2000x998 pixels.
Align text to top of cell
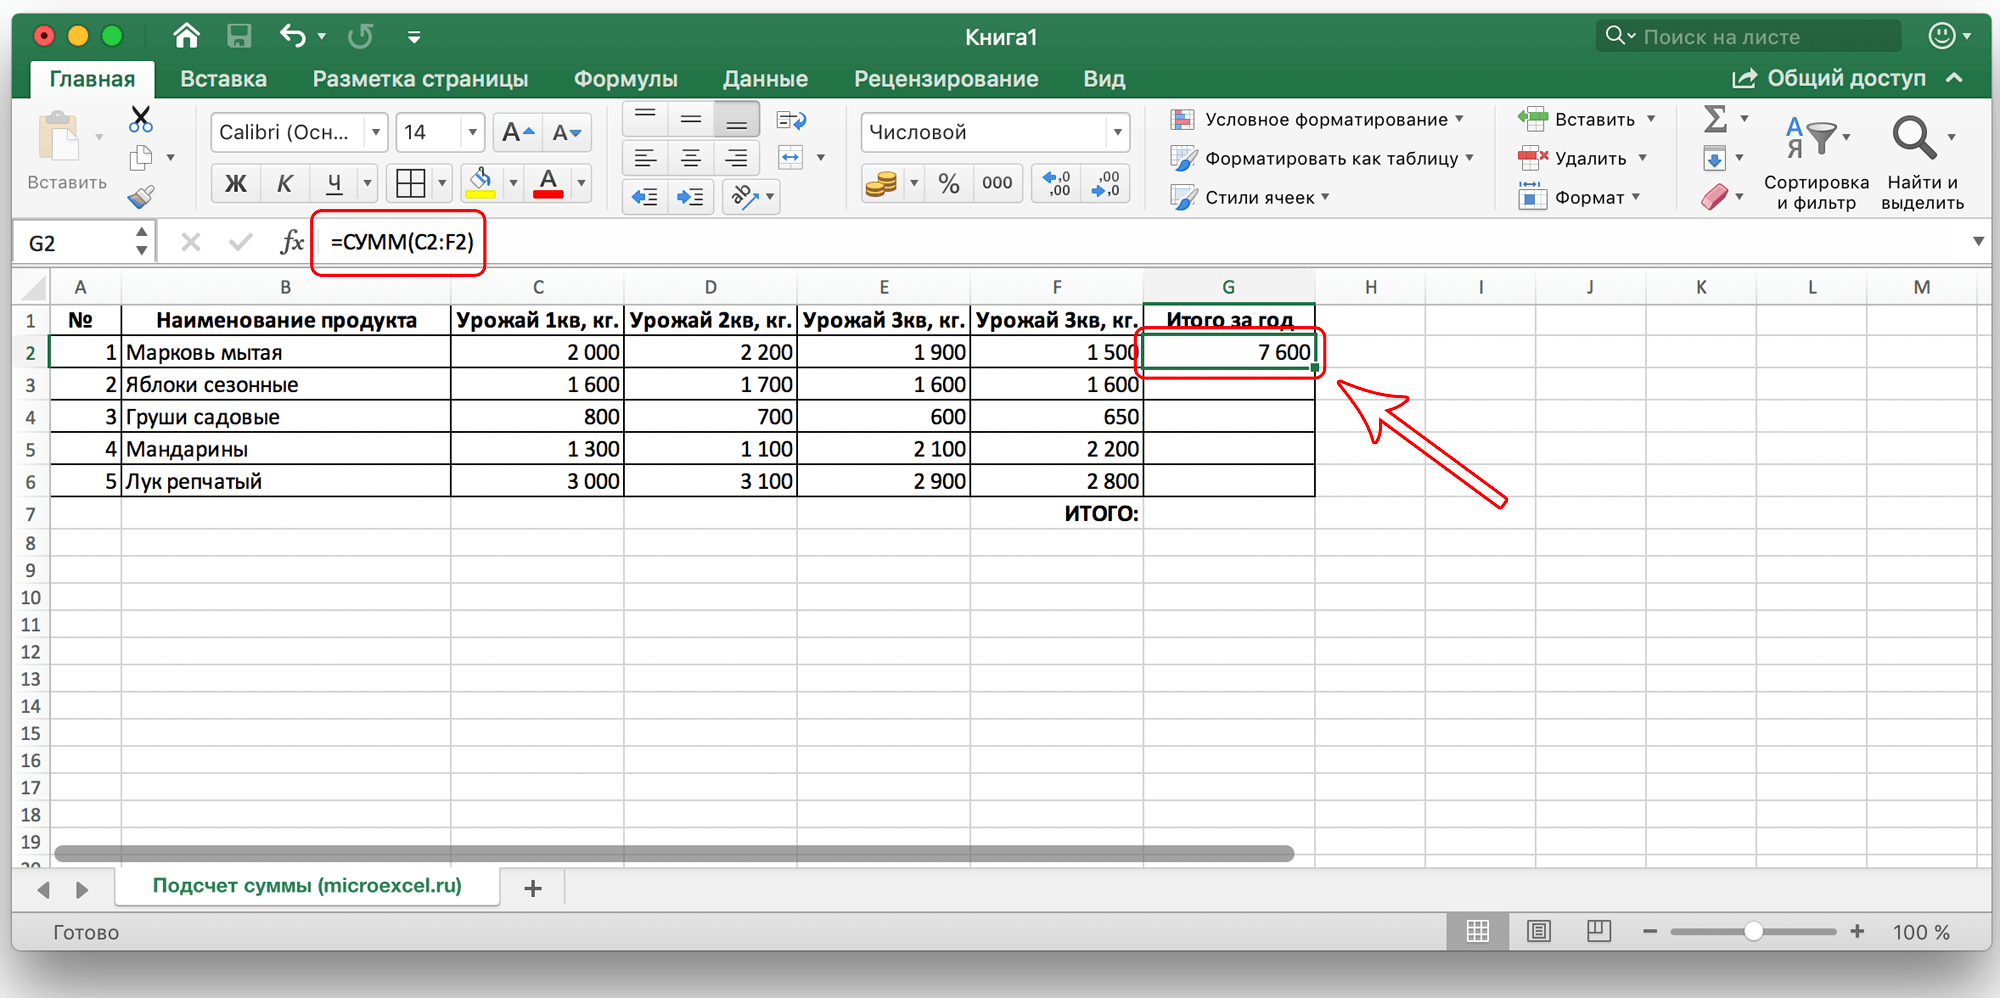pyautogui.click(x=645, y=120)
